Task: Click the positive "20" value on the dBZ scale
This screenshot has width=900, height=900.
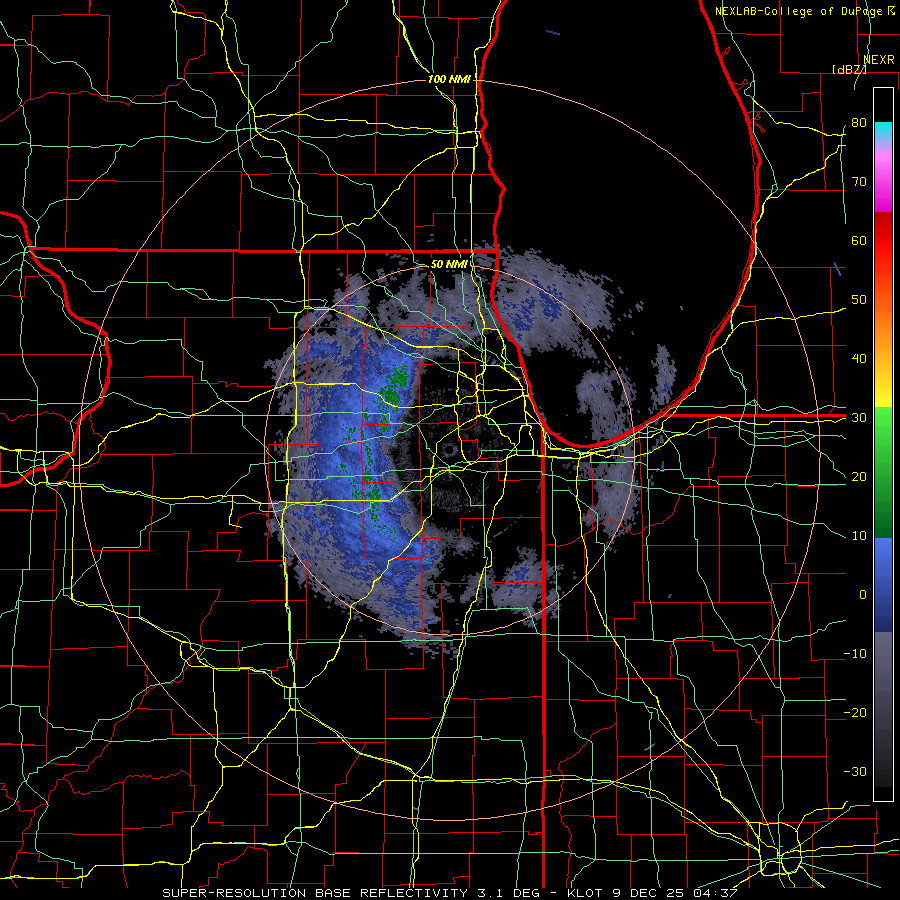Action: pos(859,476)
